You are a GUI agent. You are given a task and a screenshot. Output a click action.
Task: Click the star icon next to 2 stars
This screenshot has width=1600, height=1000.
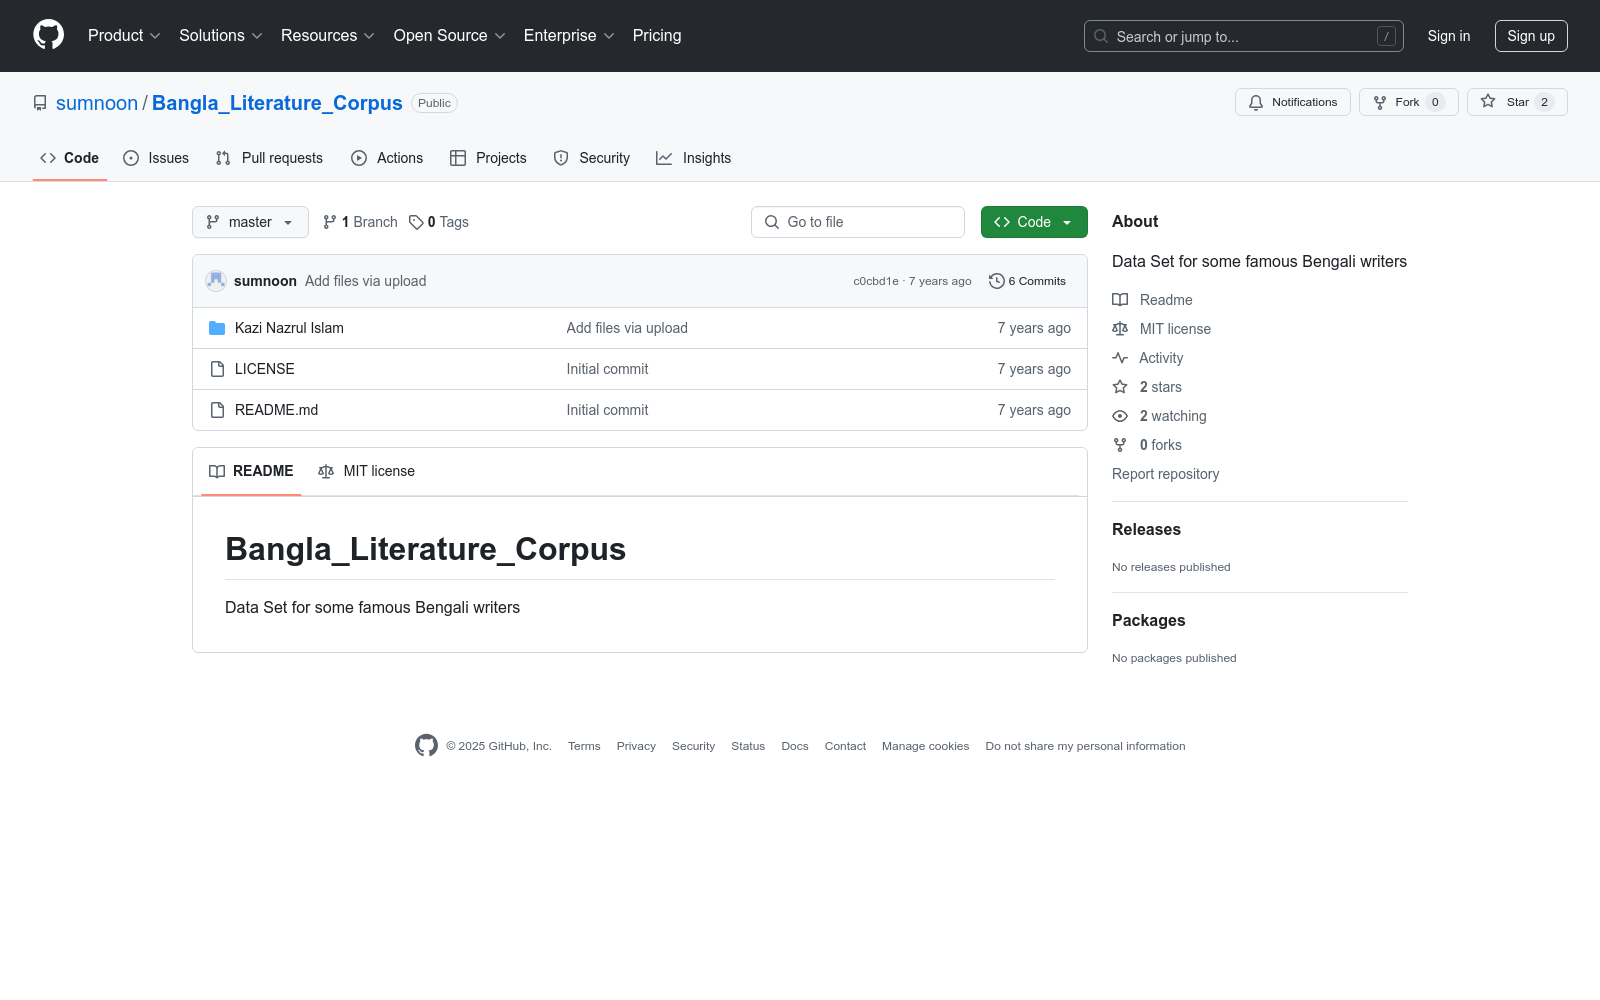coord(1120,387)
